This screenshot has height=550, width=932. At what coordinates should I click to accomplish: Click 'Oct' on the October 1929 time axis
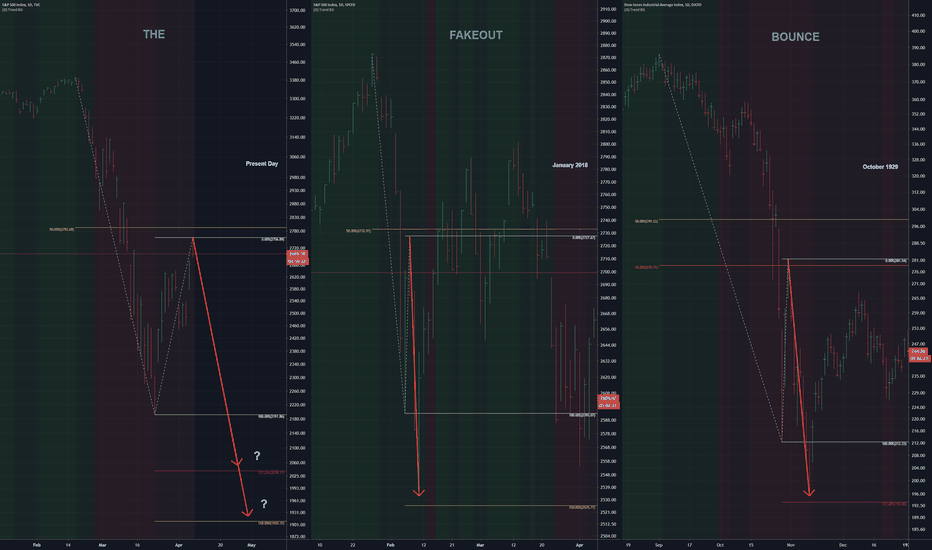pos(720,545)
